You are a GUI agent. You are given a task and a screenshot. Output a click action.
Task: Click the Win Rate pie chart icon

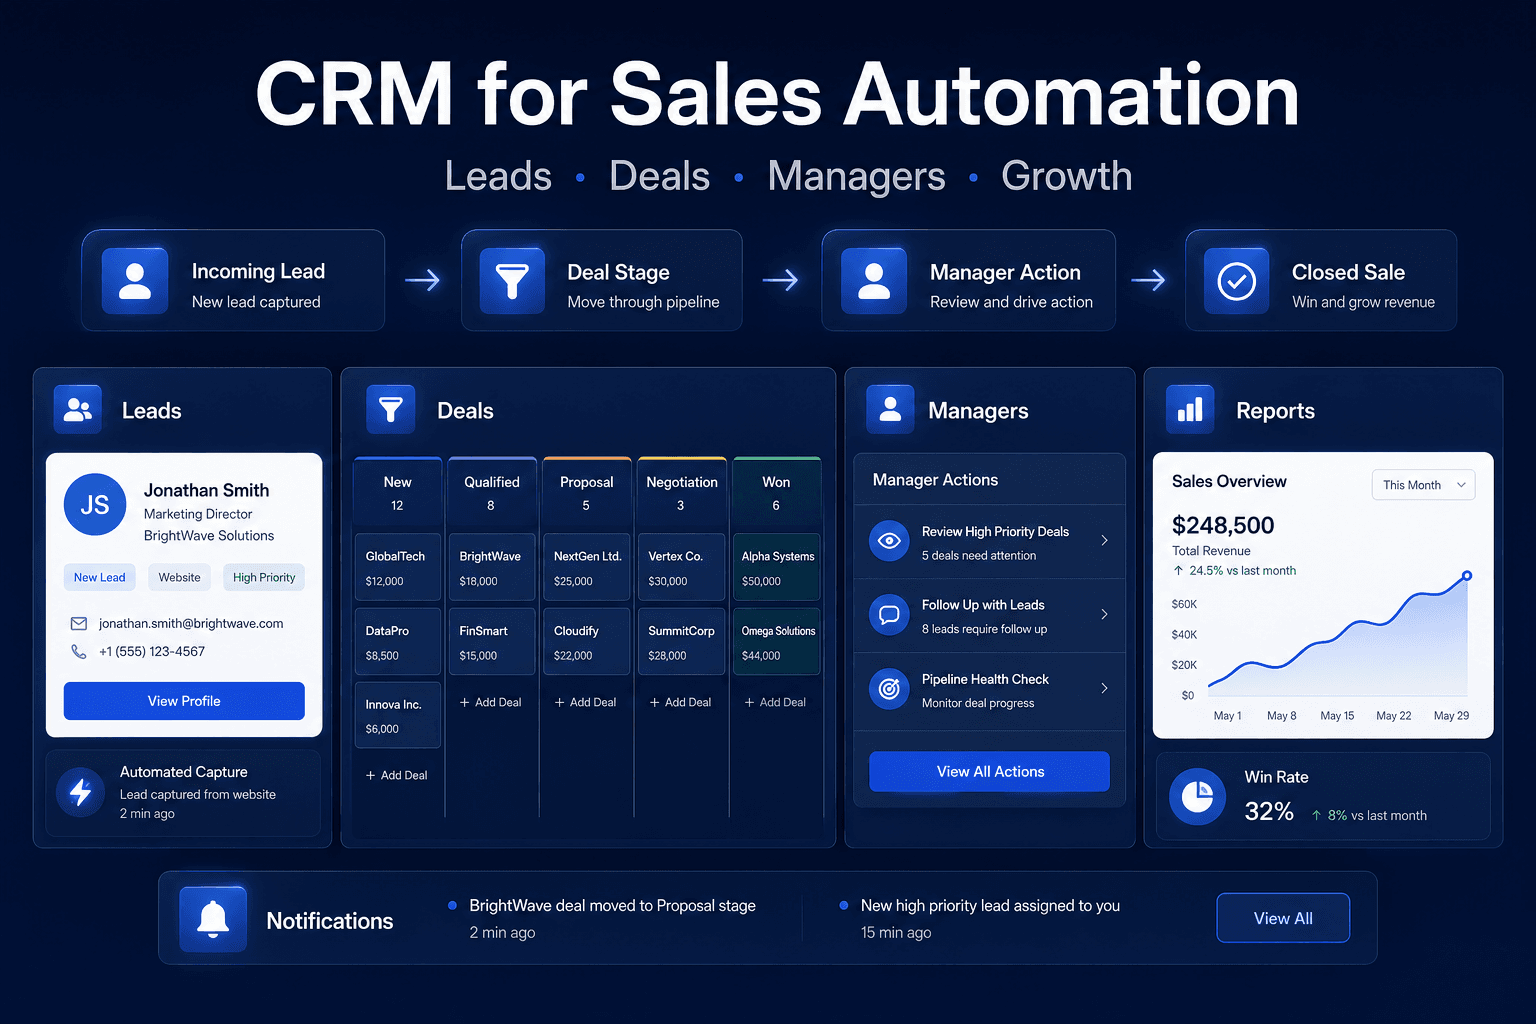click(x=1197, y=796)
